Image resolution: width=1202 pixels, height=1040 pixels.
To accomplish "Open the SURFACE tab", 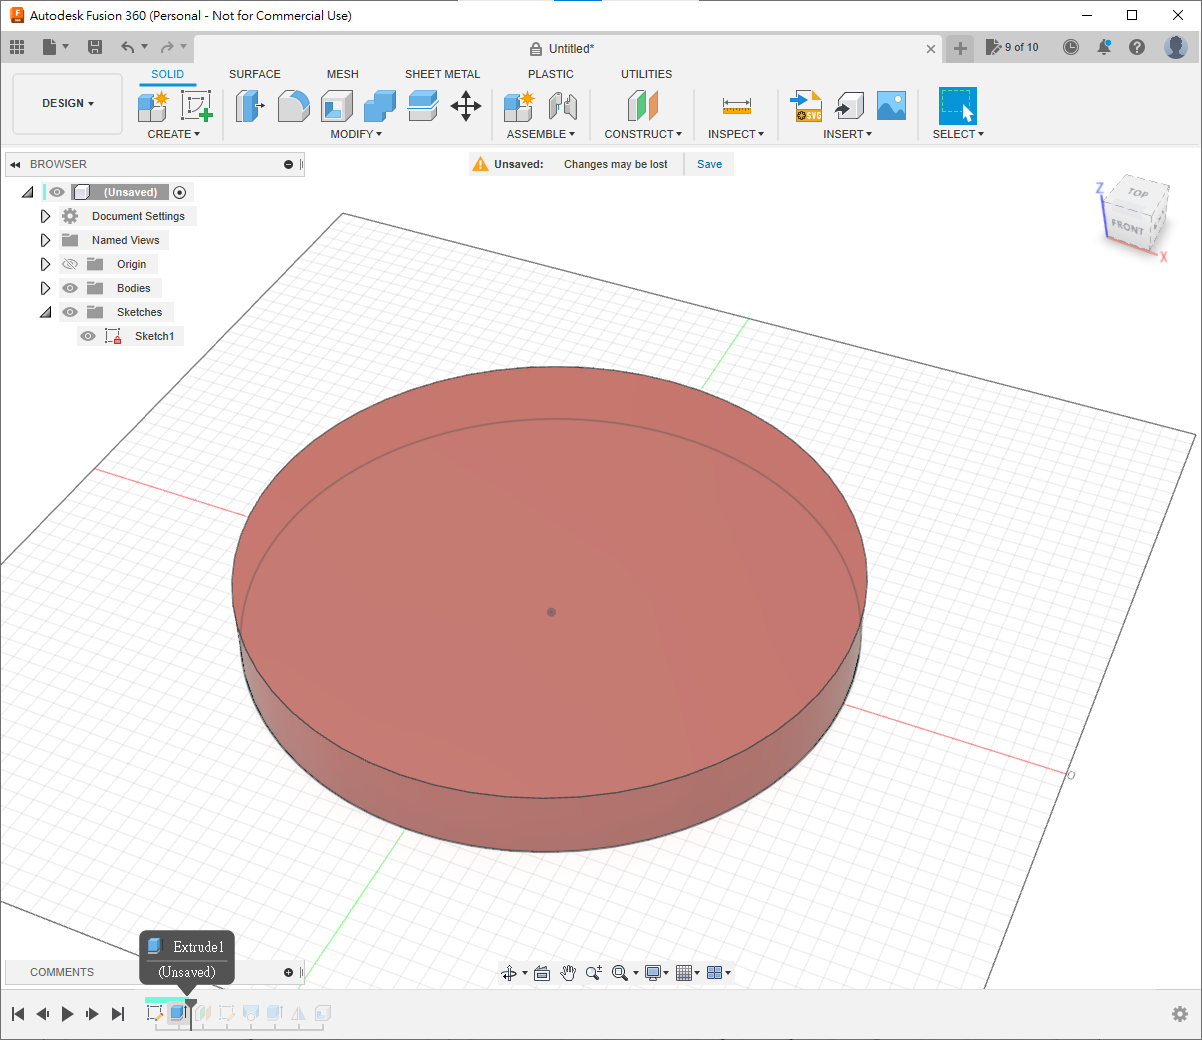I will 254,74.
